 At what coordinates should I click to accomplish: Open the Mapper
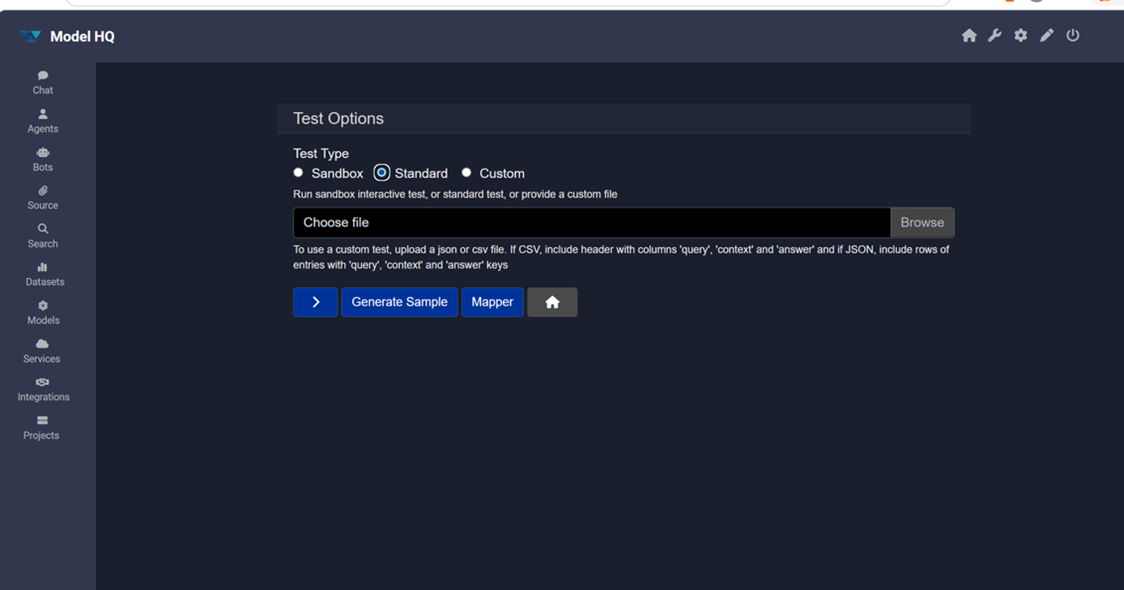pos(492,301)
